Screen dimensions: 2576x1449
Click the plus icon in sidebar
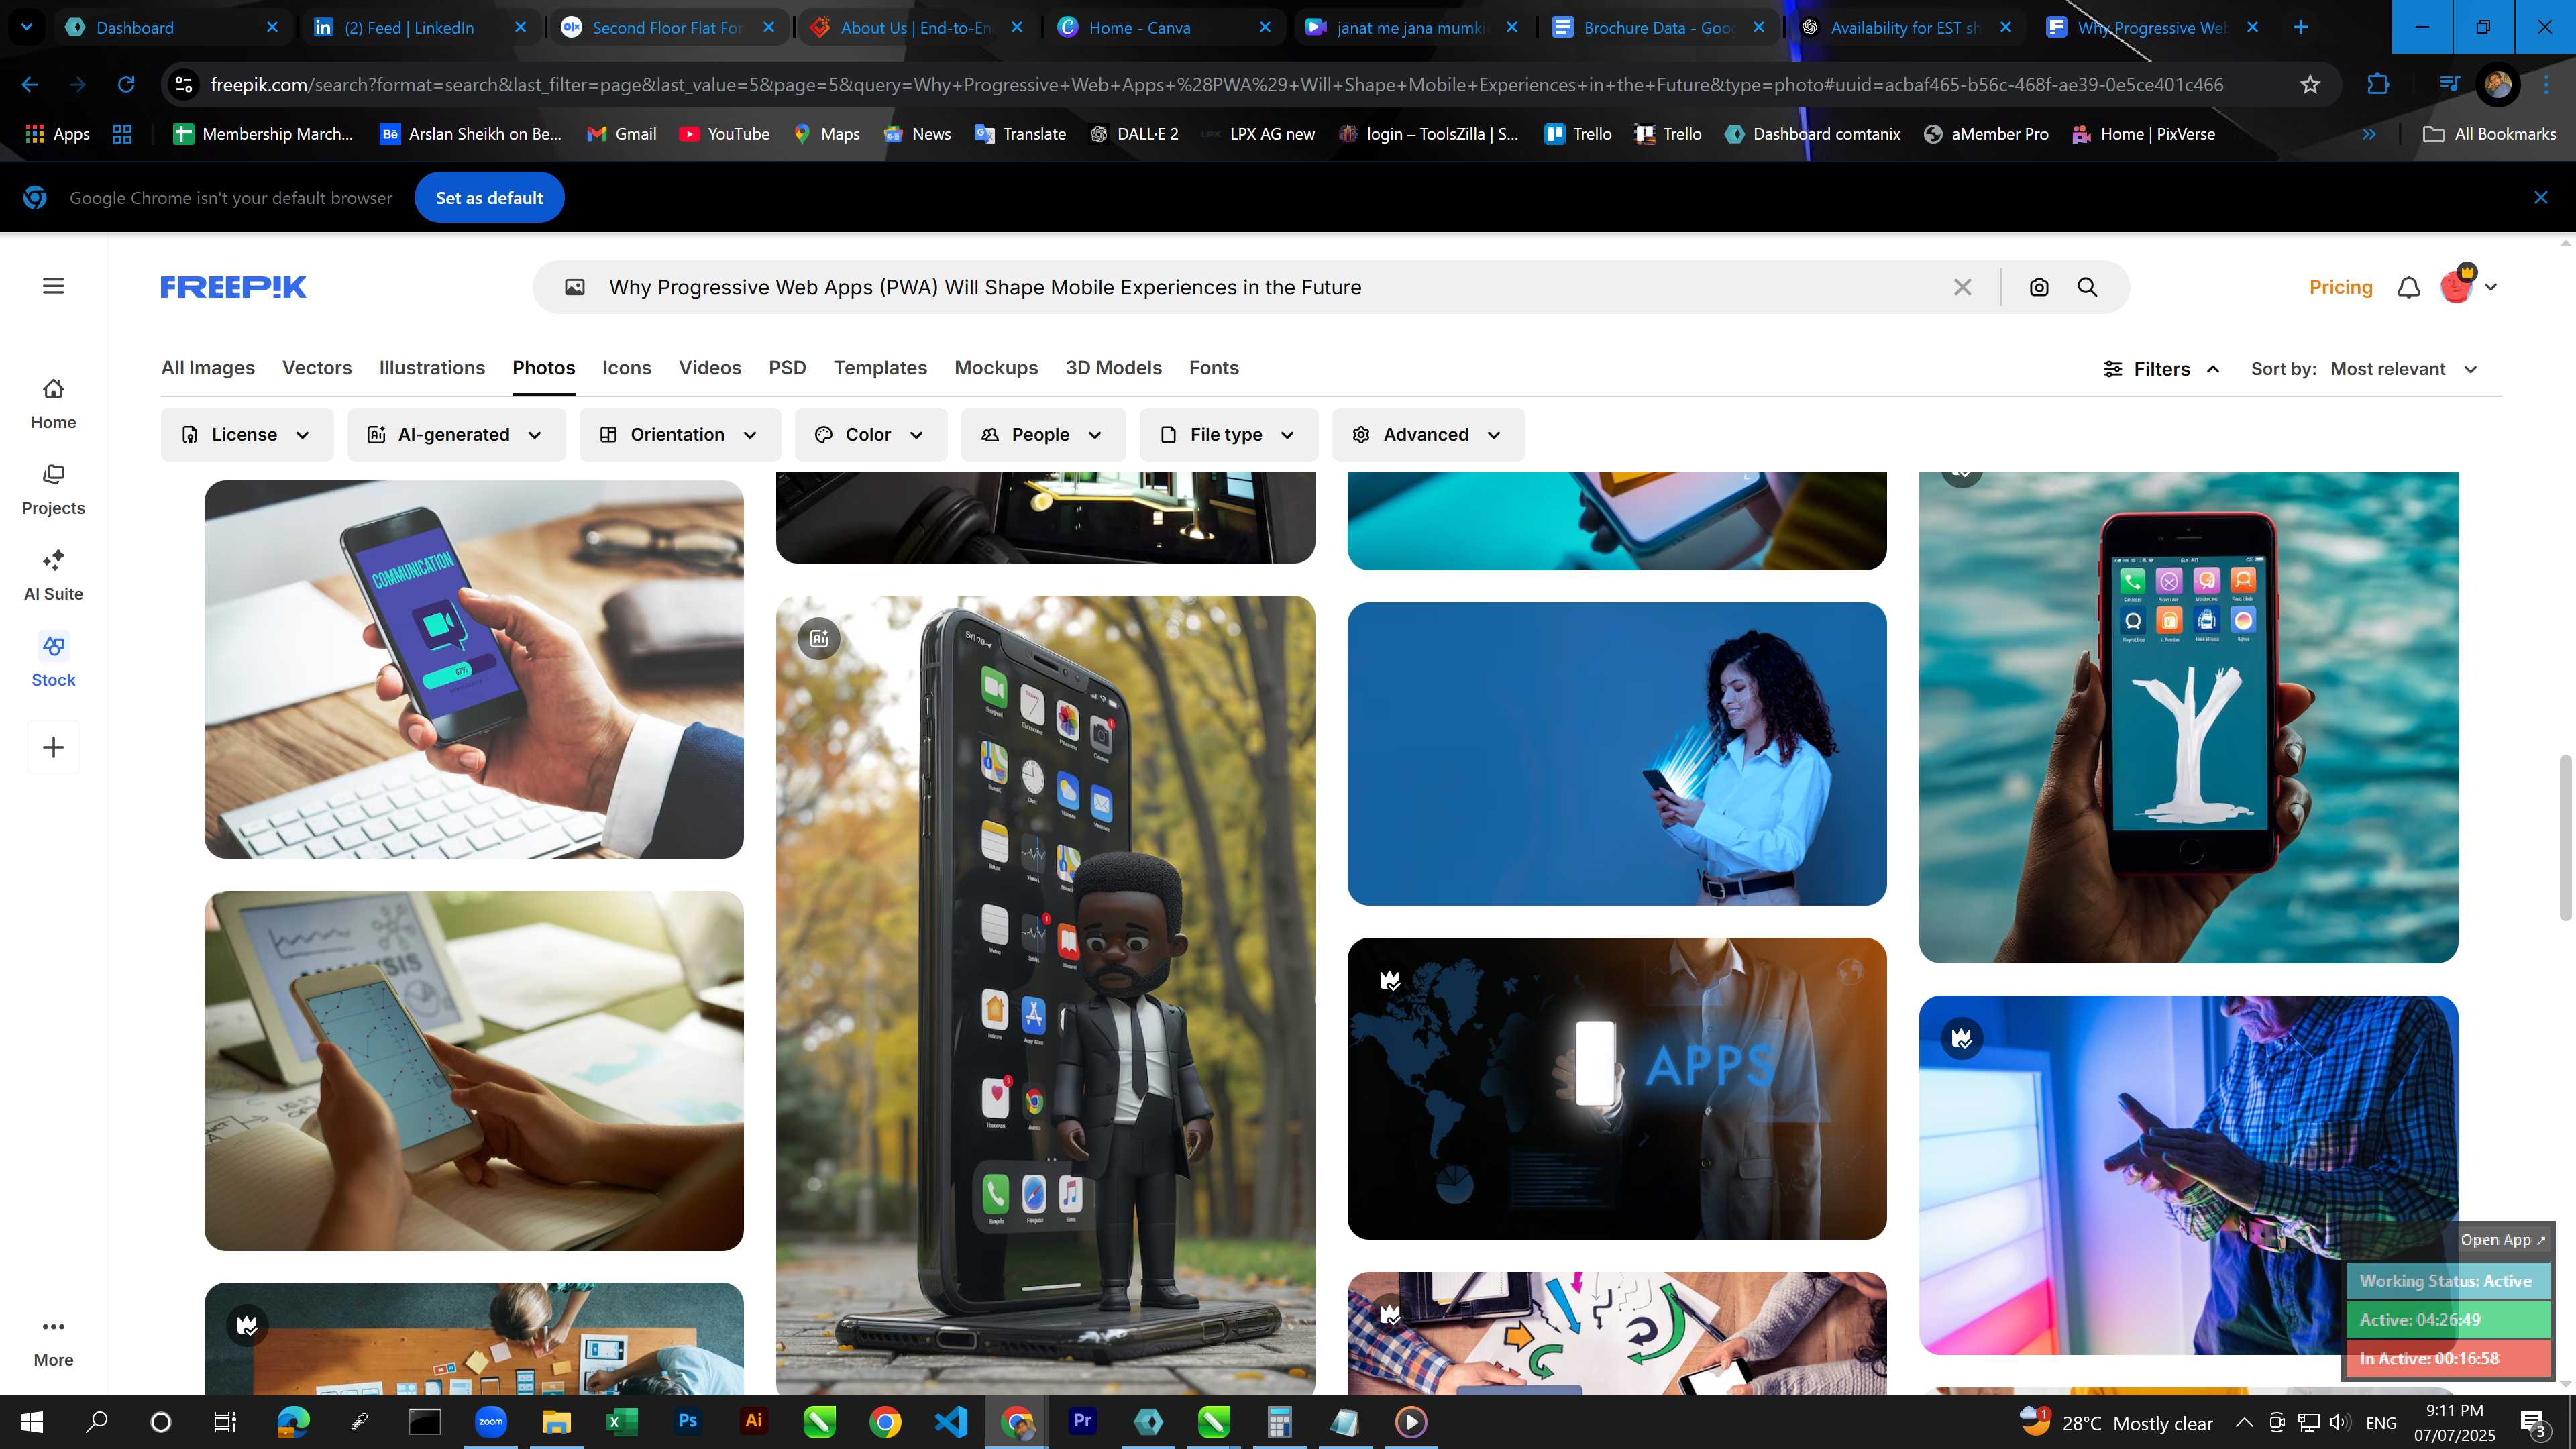click(54, 747)
